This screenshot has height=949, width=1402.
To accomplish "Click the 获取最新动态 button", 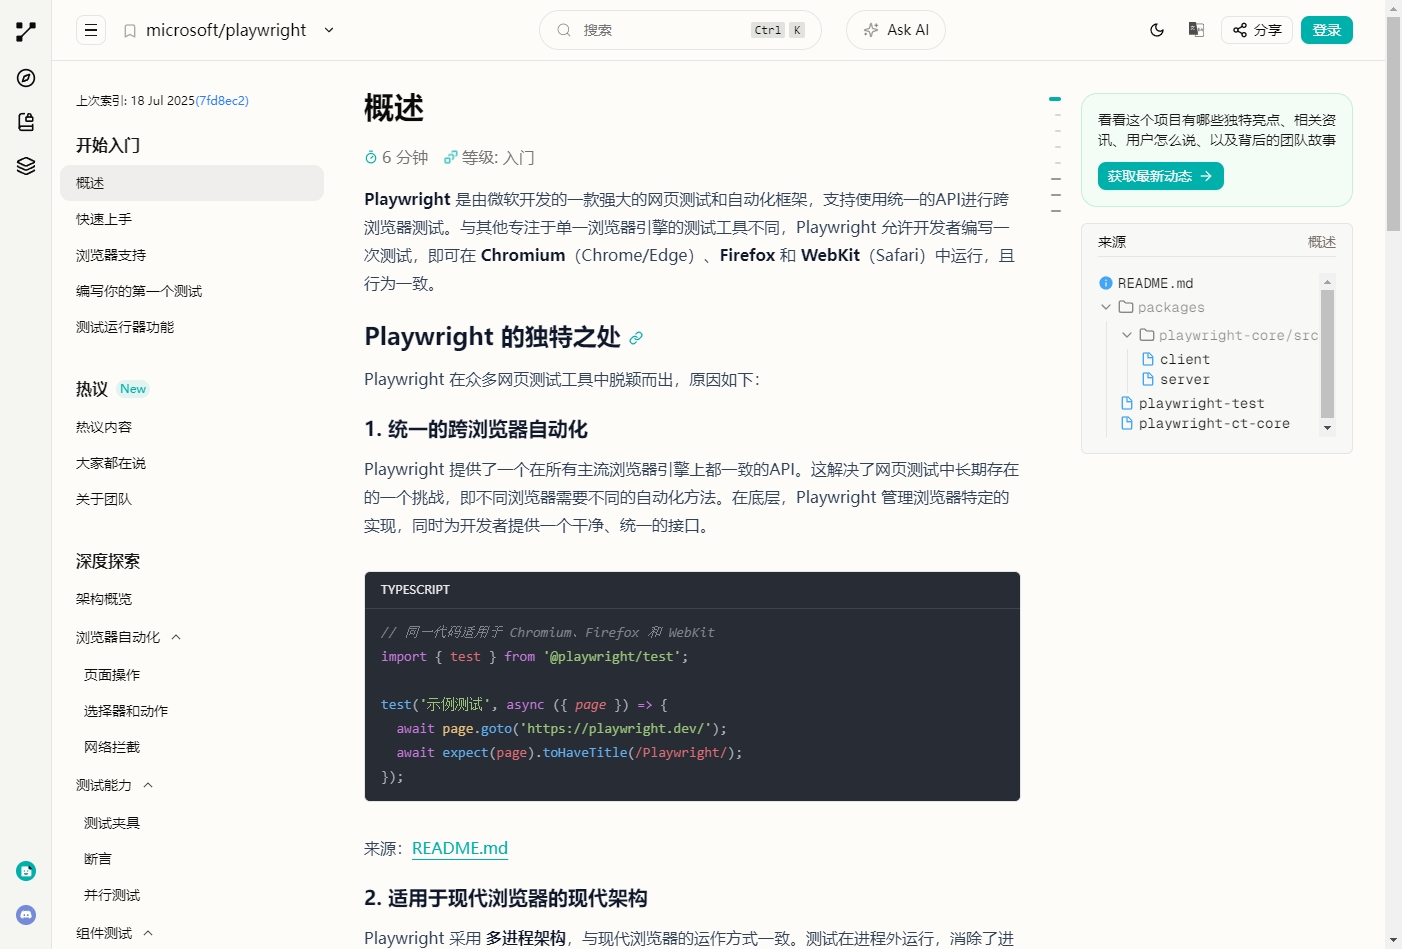I will pos(1160,176).
